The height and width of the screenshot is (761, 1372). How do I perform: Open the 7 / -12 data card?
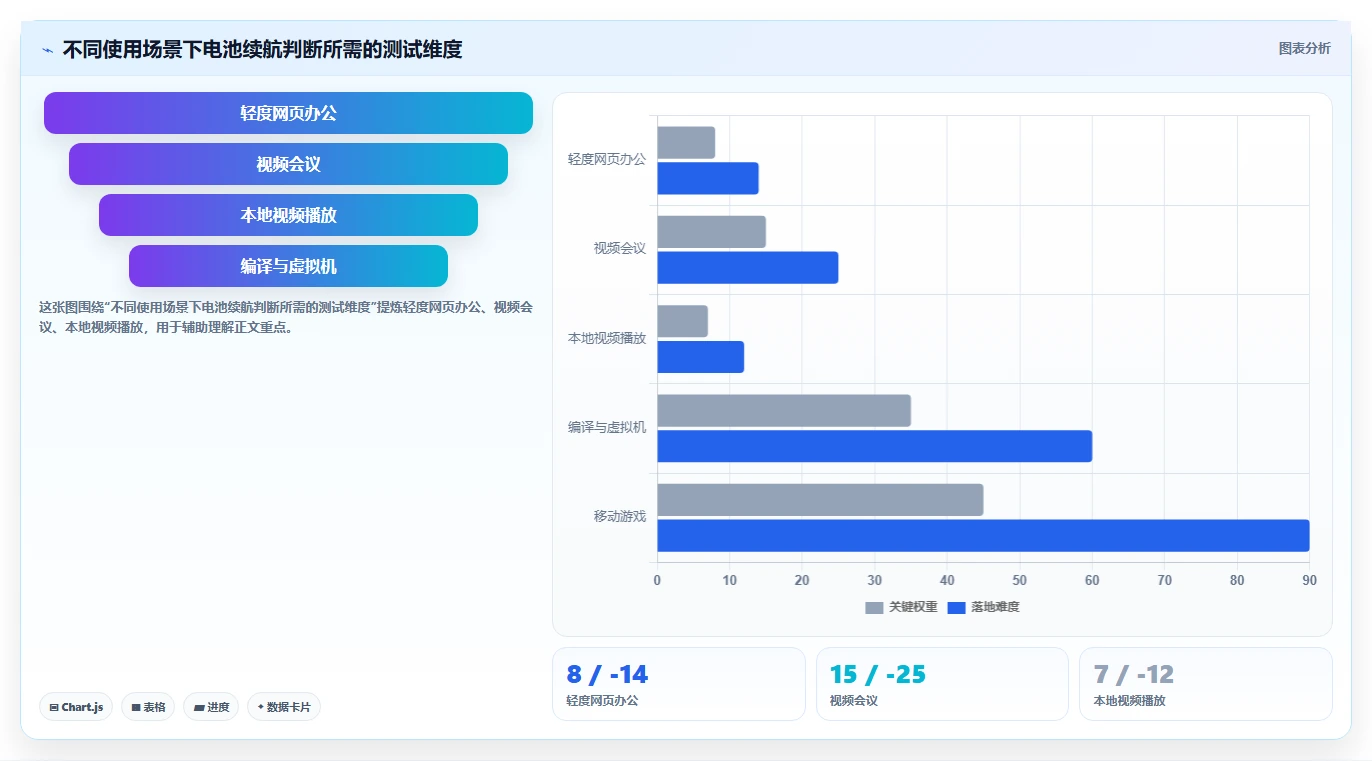(x=1206, y=684)
